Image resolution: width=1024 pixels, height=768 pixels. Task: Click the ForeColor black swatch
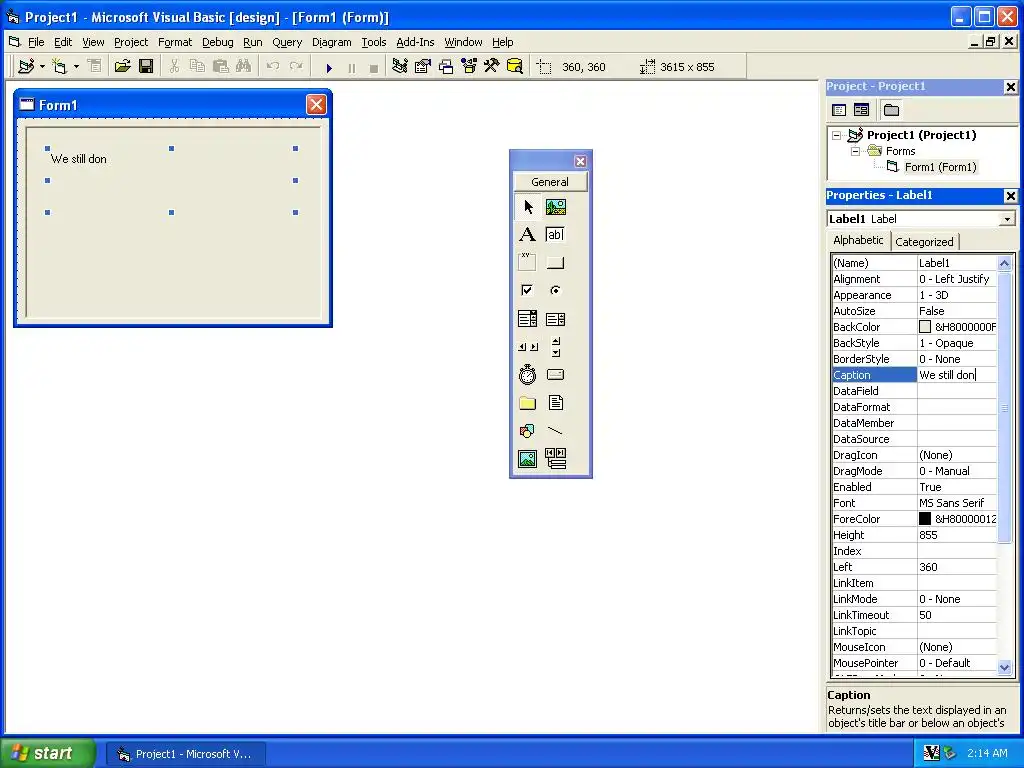(925, 519)
